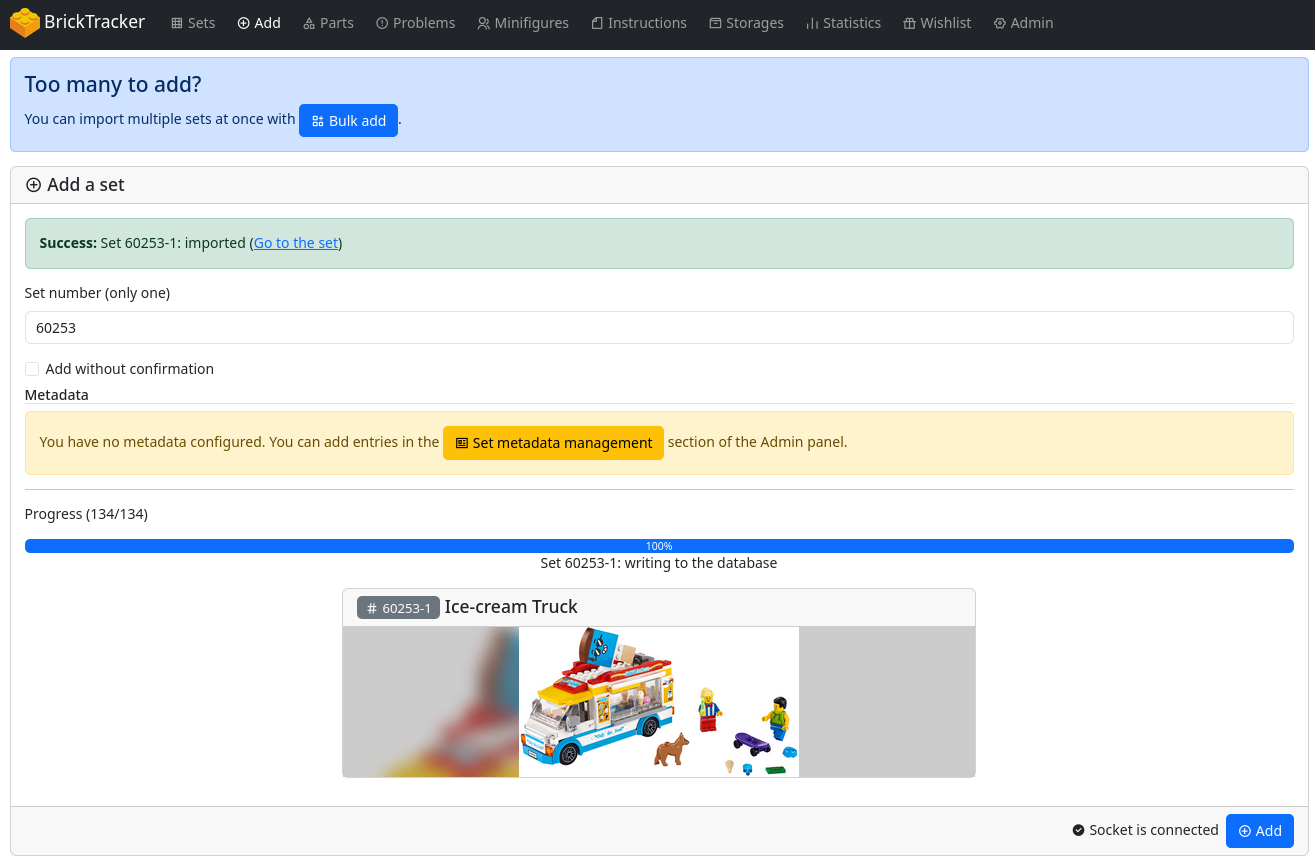Open the Sets page from navbar

tap(193, 23)
